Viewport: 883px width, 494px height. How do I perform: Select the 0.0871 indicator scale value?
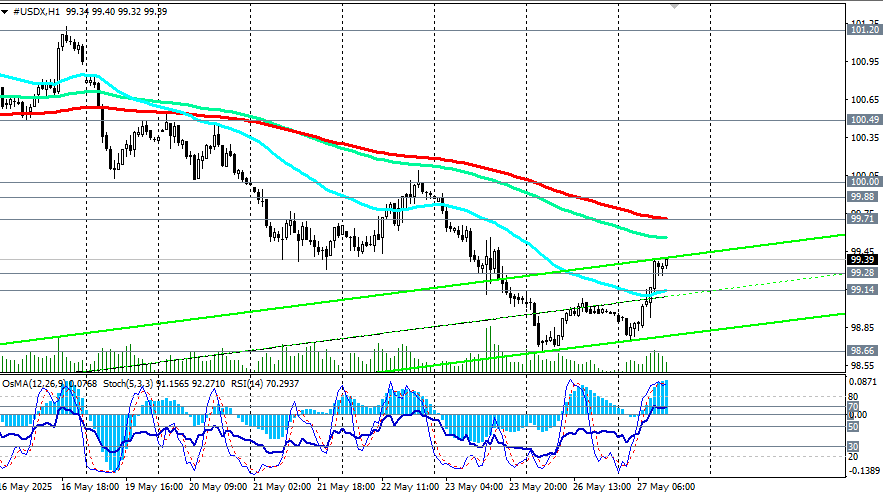(x=863, y=382)
